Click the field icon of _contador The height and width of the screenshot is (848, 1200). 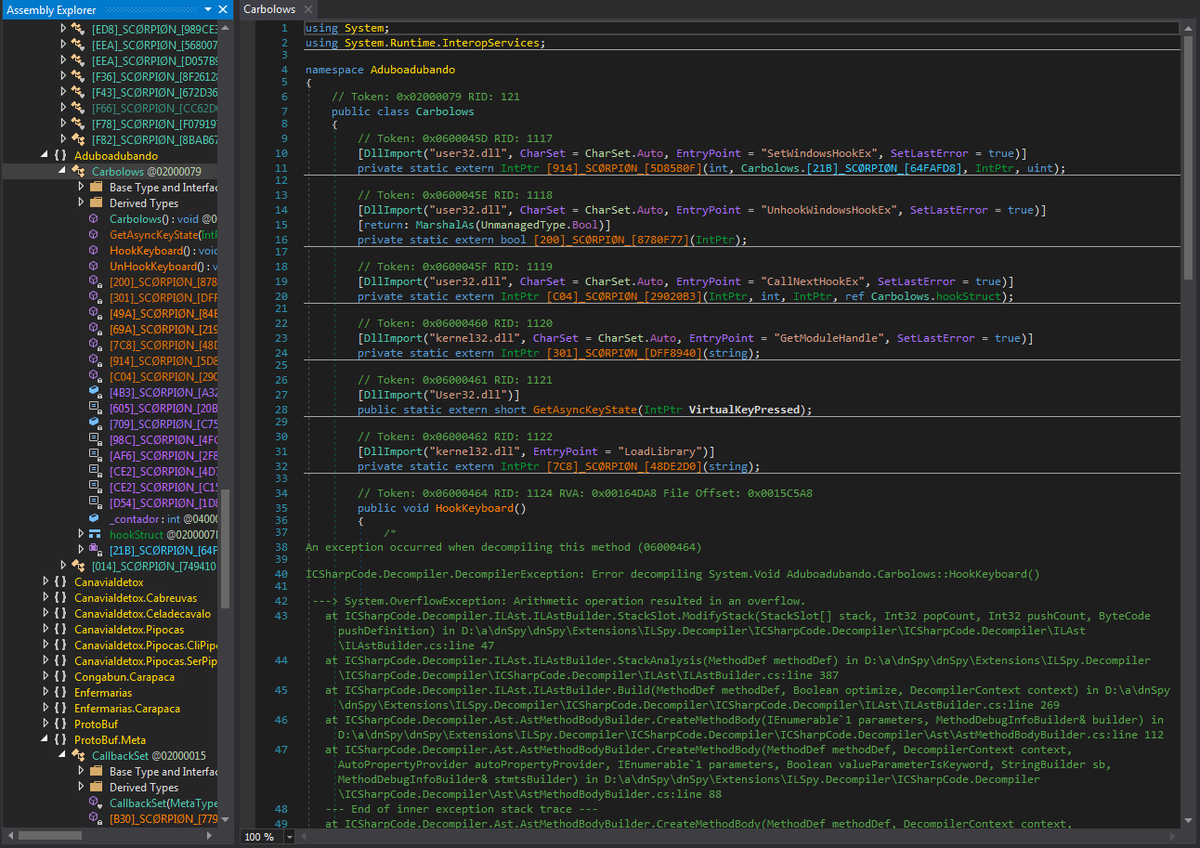click(x=95, y=518)
